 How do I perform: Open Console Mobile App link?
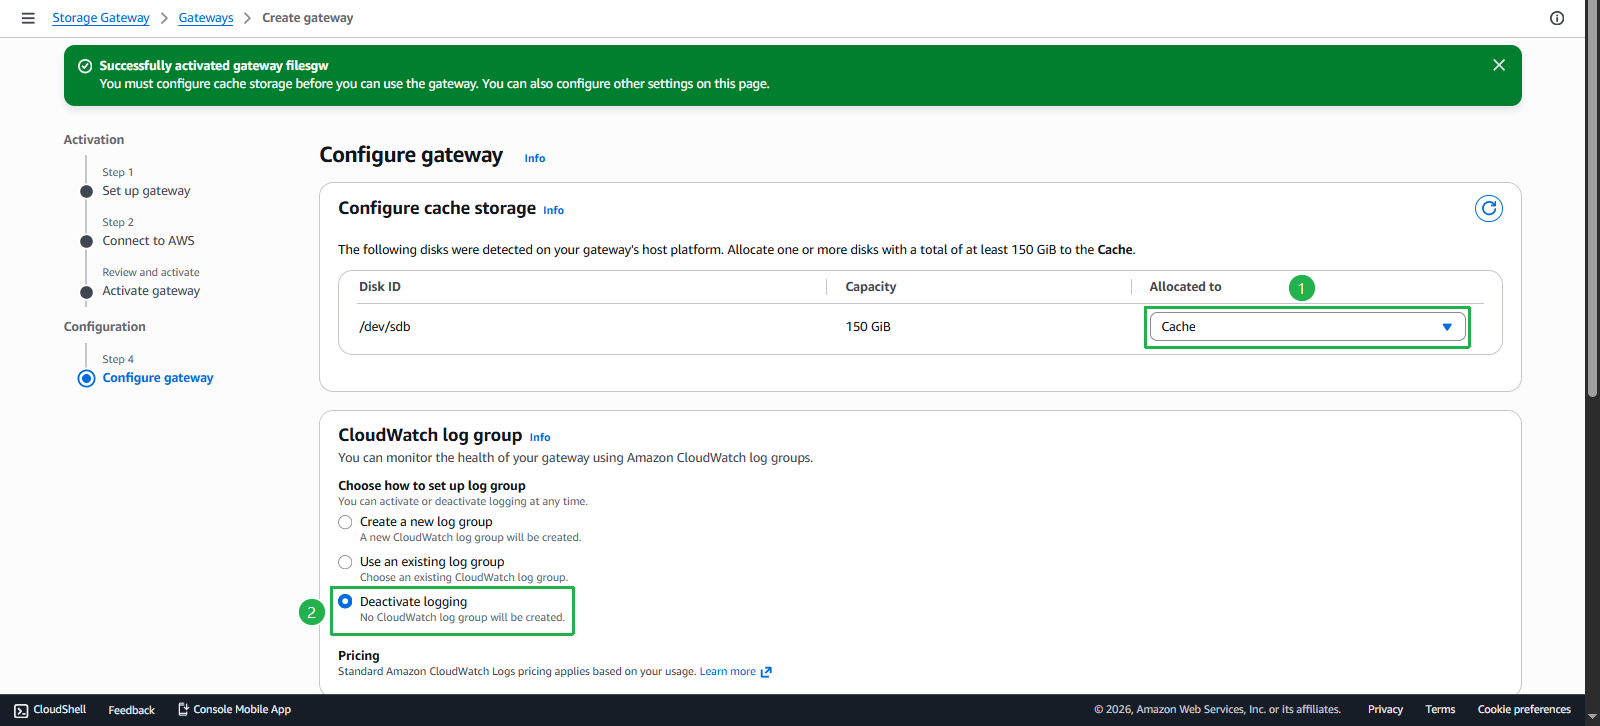(234, 710)
